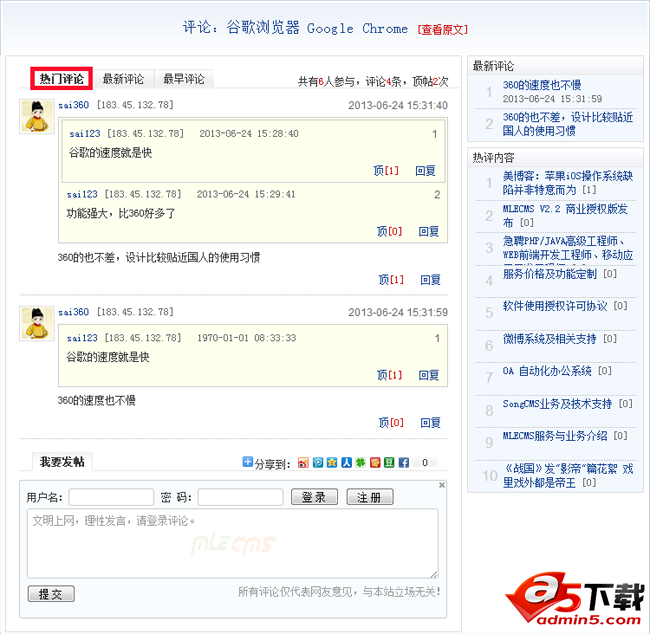This screenshot has height=634, width=650.
Task: Share via green clover Pengyou icon
Action: [x=361, y=463]
